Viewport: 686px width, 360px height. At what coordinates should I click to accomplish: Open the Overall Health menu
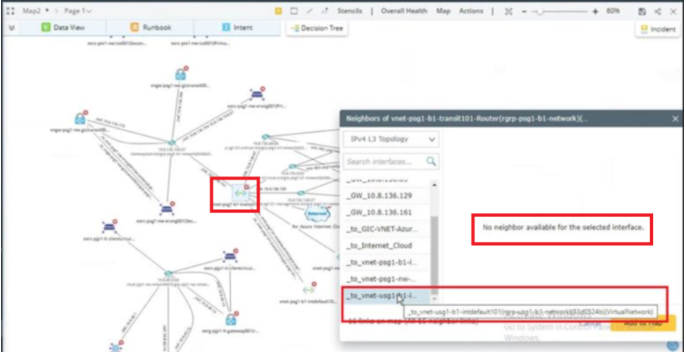coord(404,11)
